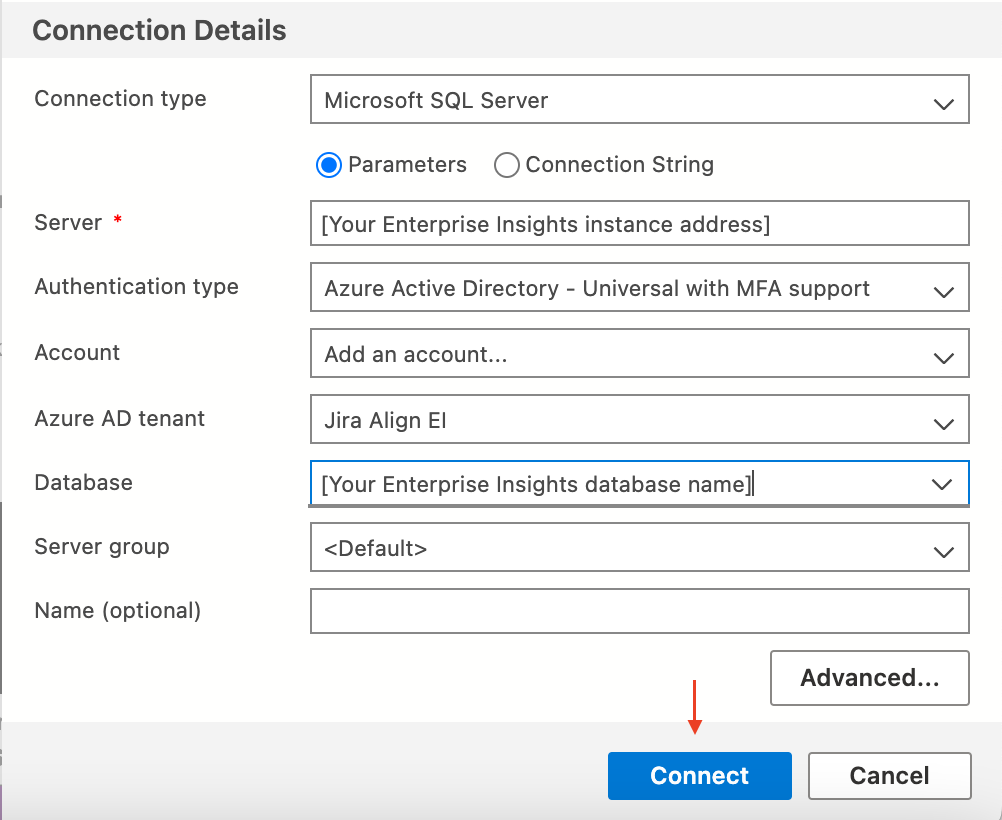Open the Database name dropdown
The height and width of the screenshot is (820, 1002).
click(640, 483)
